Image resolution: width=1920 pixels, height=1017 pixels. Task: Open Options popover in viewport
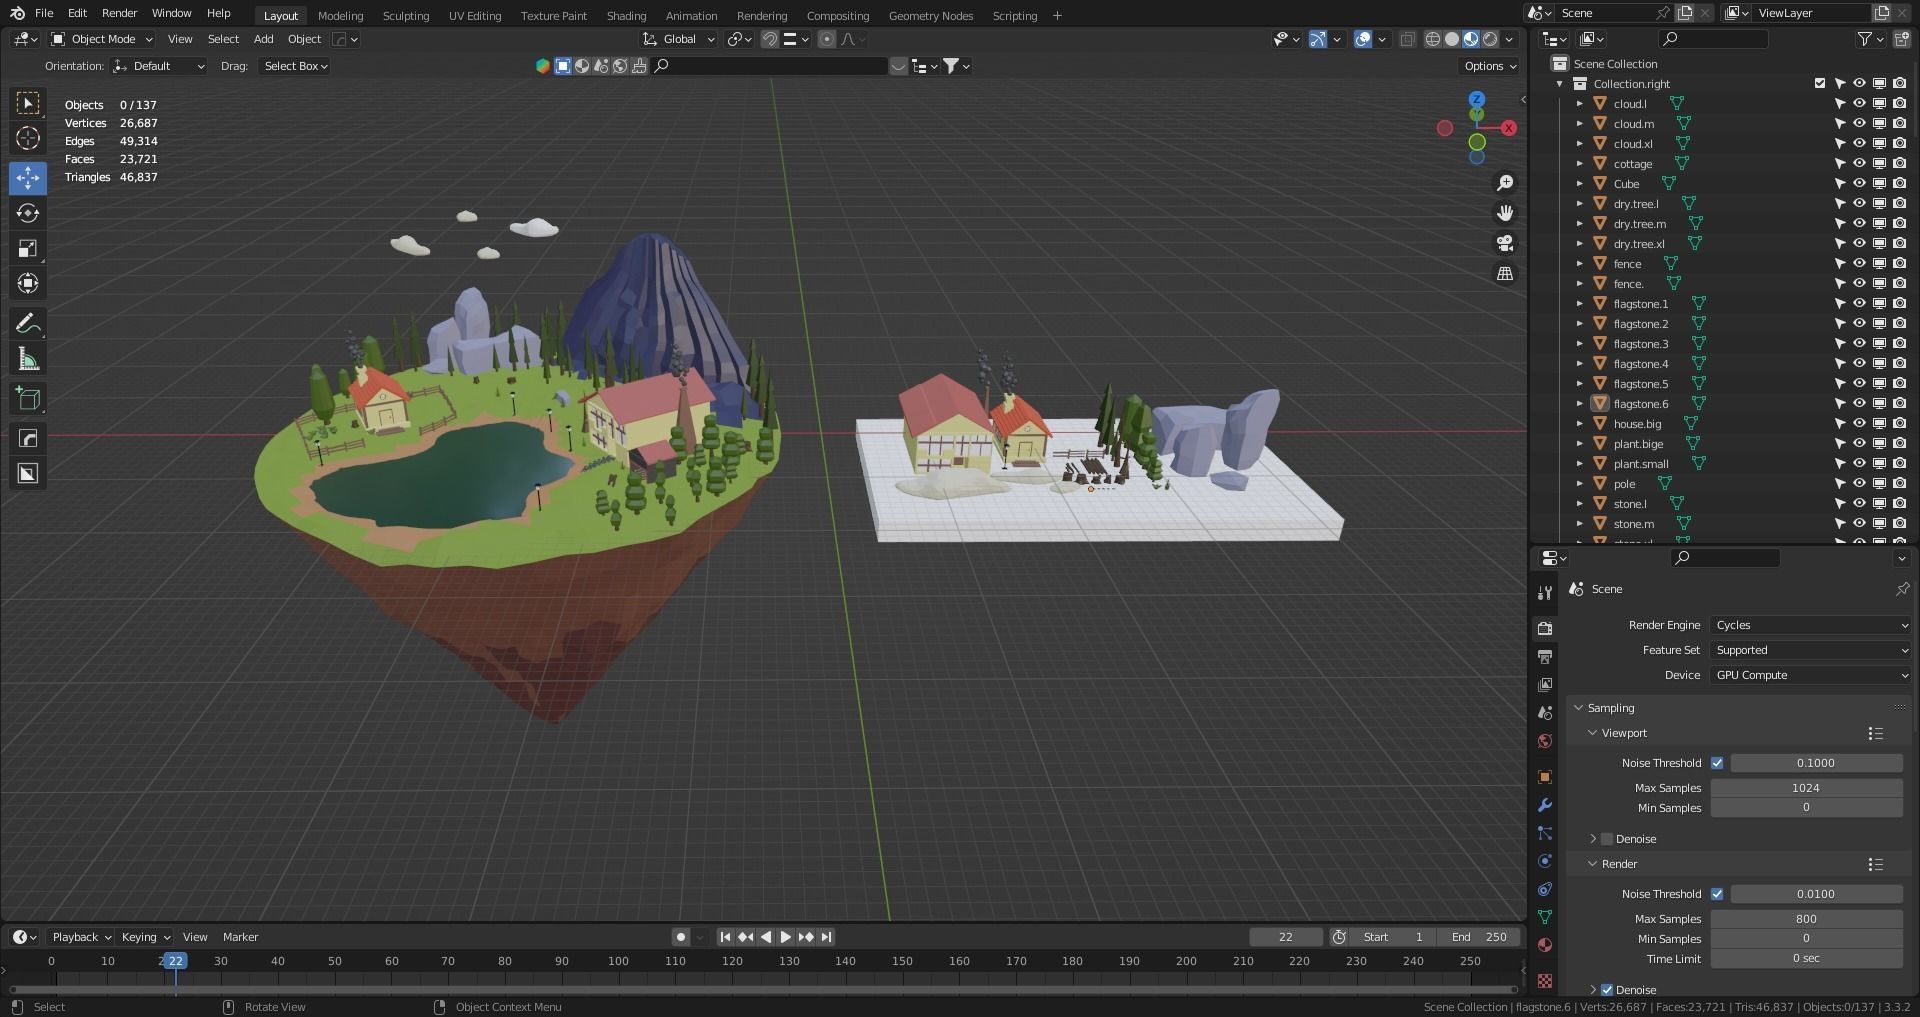pos(1490,66)
